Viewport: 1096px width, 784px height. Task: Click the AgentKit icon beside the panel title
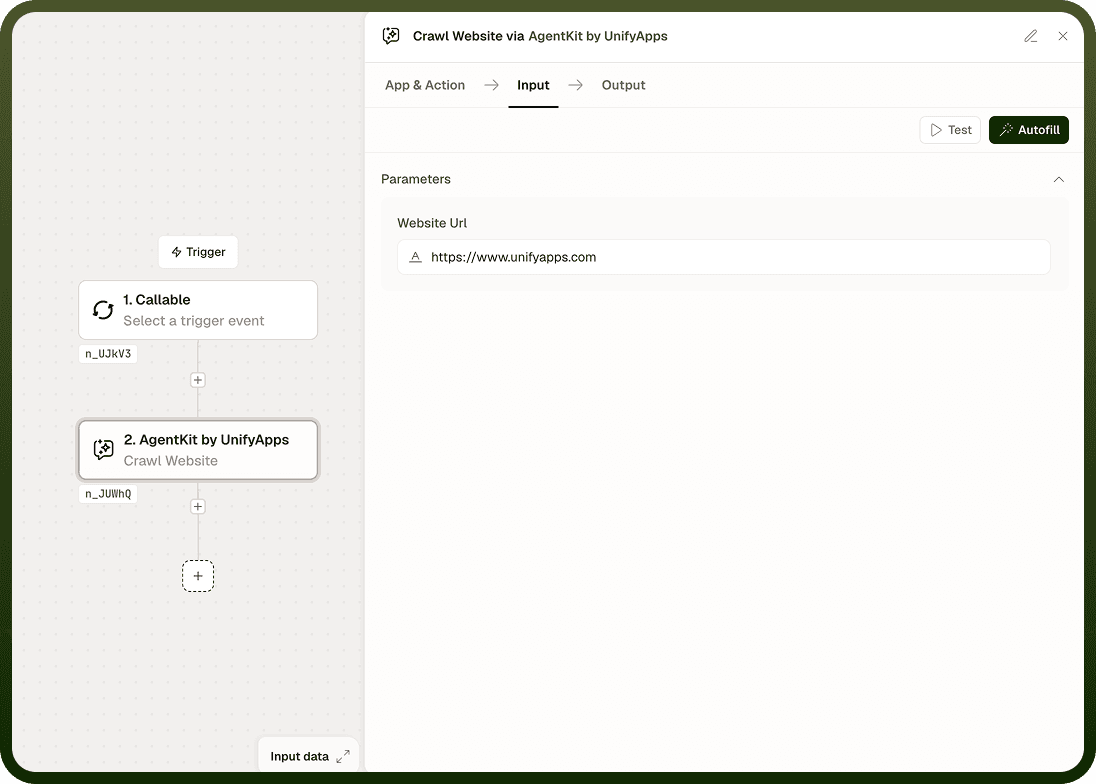coord(391,36)
